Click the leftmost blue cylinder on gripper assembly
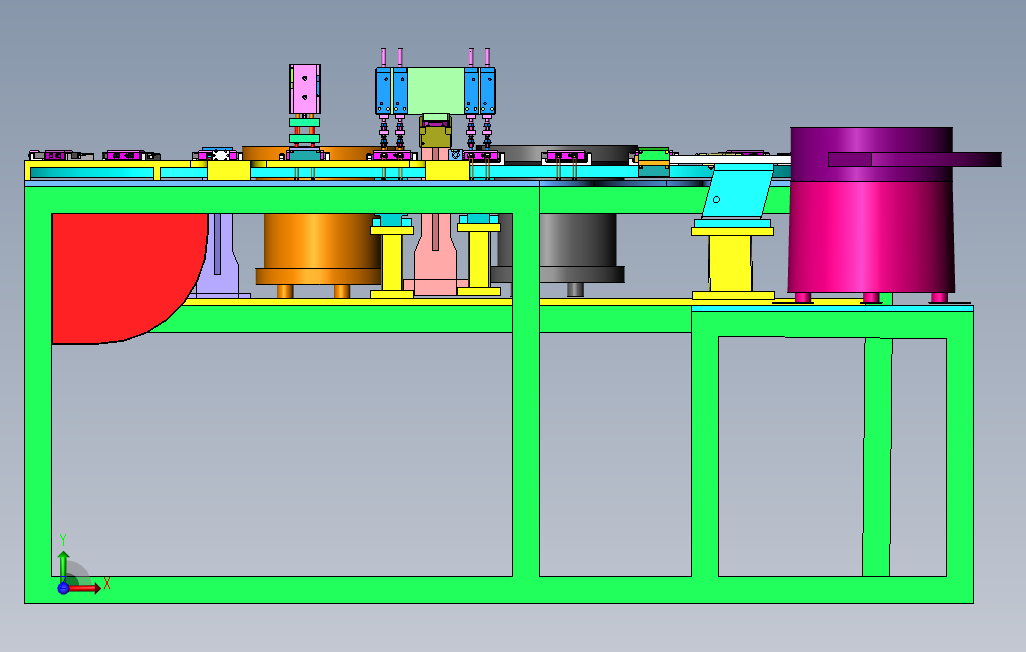Screen dimensions: 1026x652 (383, 91)
